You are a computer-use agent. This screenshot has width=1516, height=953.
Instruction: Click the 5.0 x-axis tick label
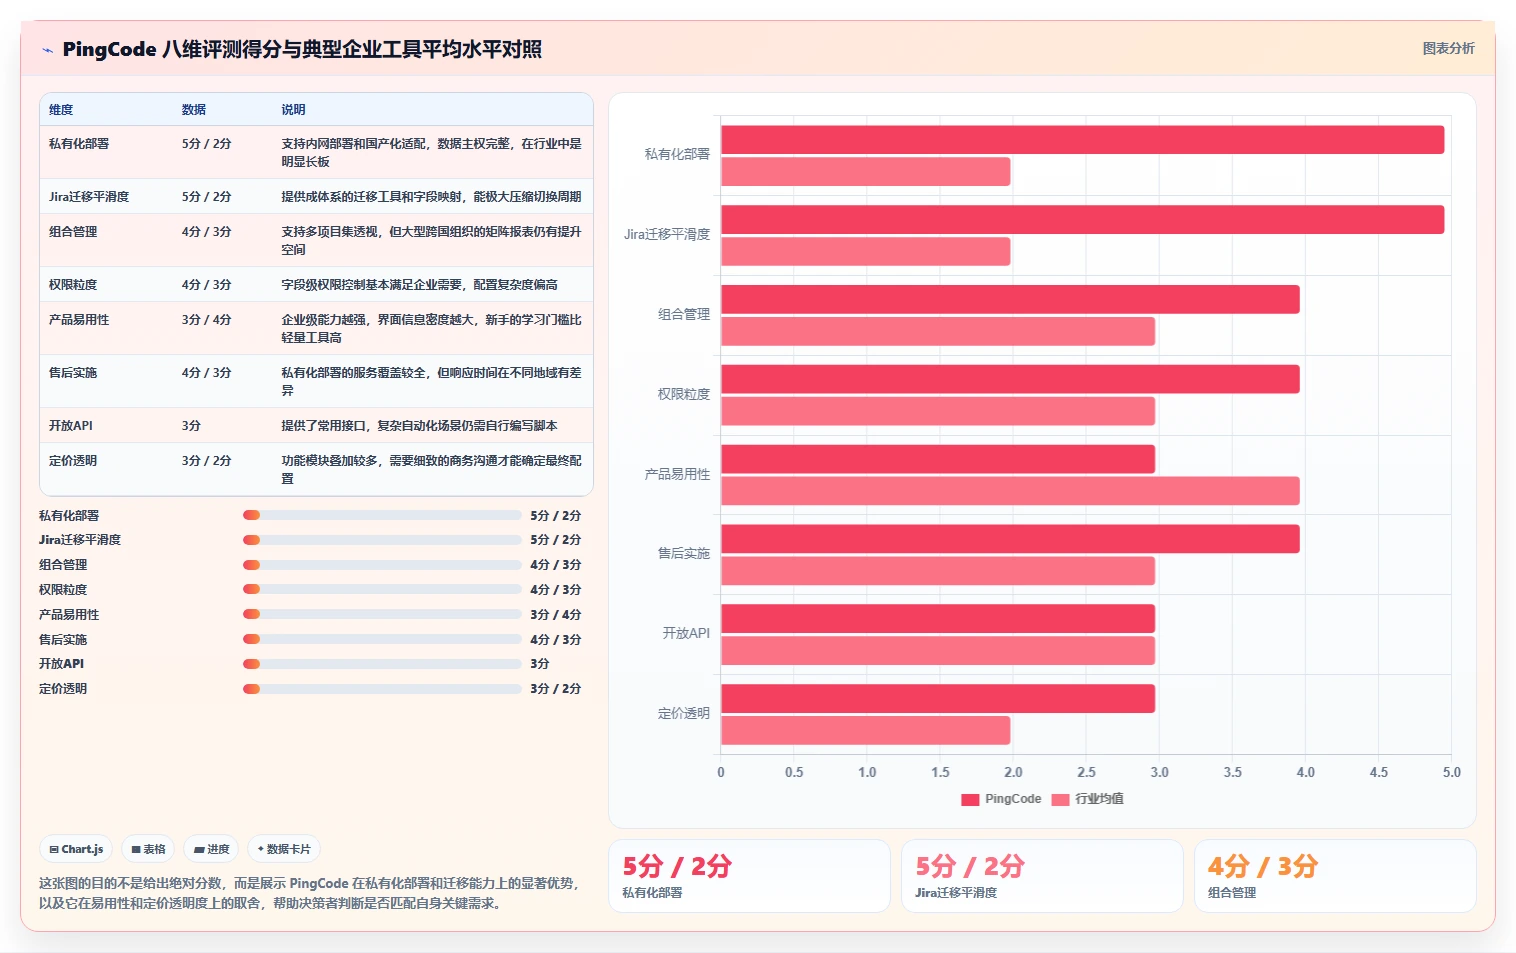pos(1451,772)
